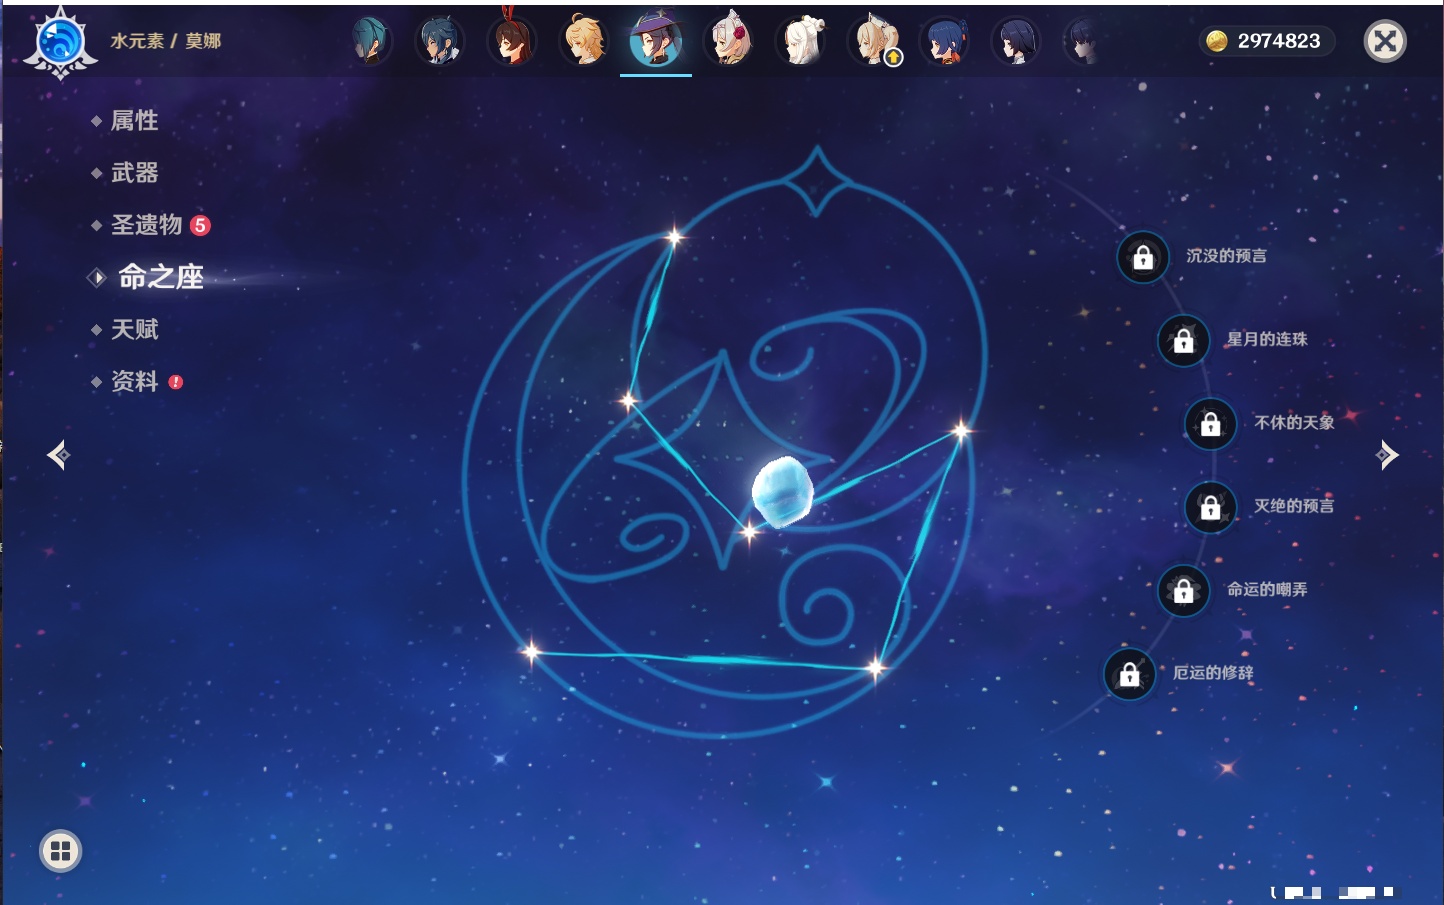Screen dimensions: 1444x905
Task: Select the dark-haired portrait right of Xiangling
Action: click(1016, 41)
